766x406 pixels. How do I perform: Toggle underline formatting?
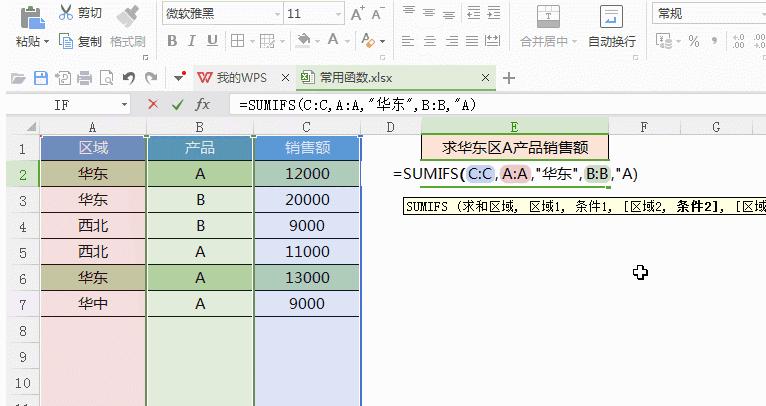[x=212, y=41]
